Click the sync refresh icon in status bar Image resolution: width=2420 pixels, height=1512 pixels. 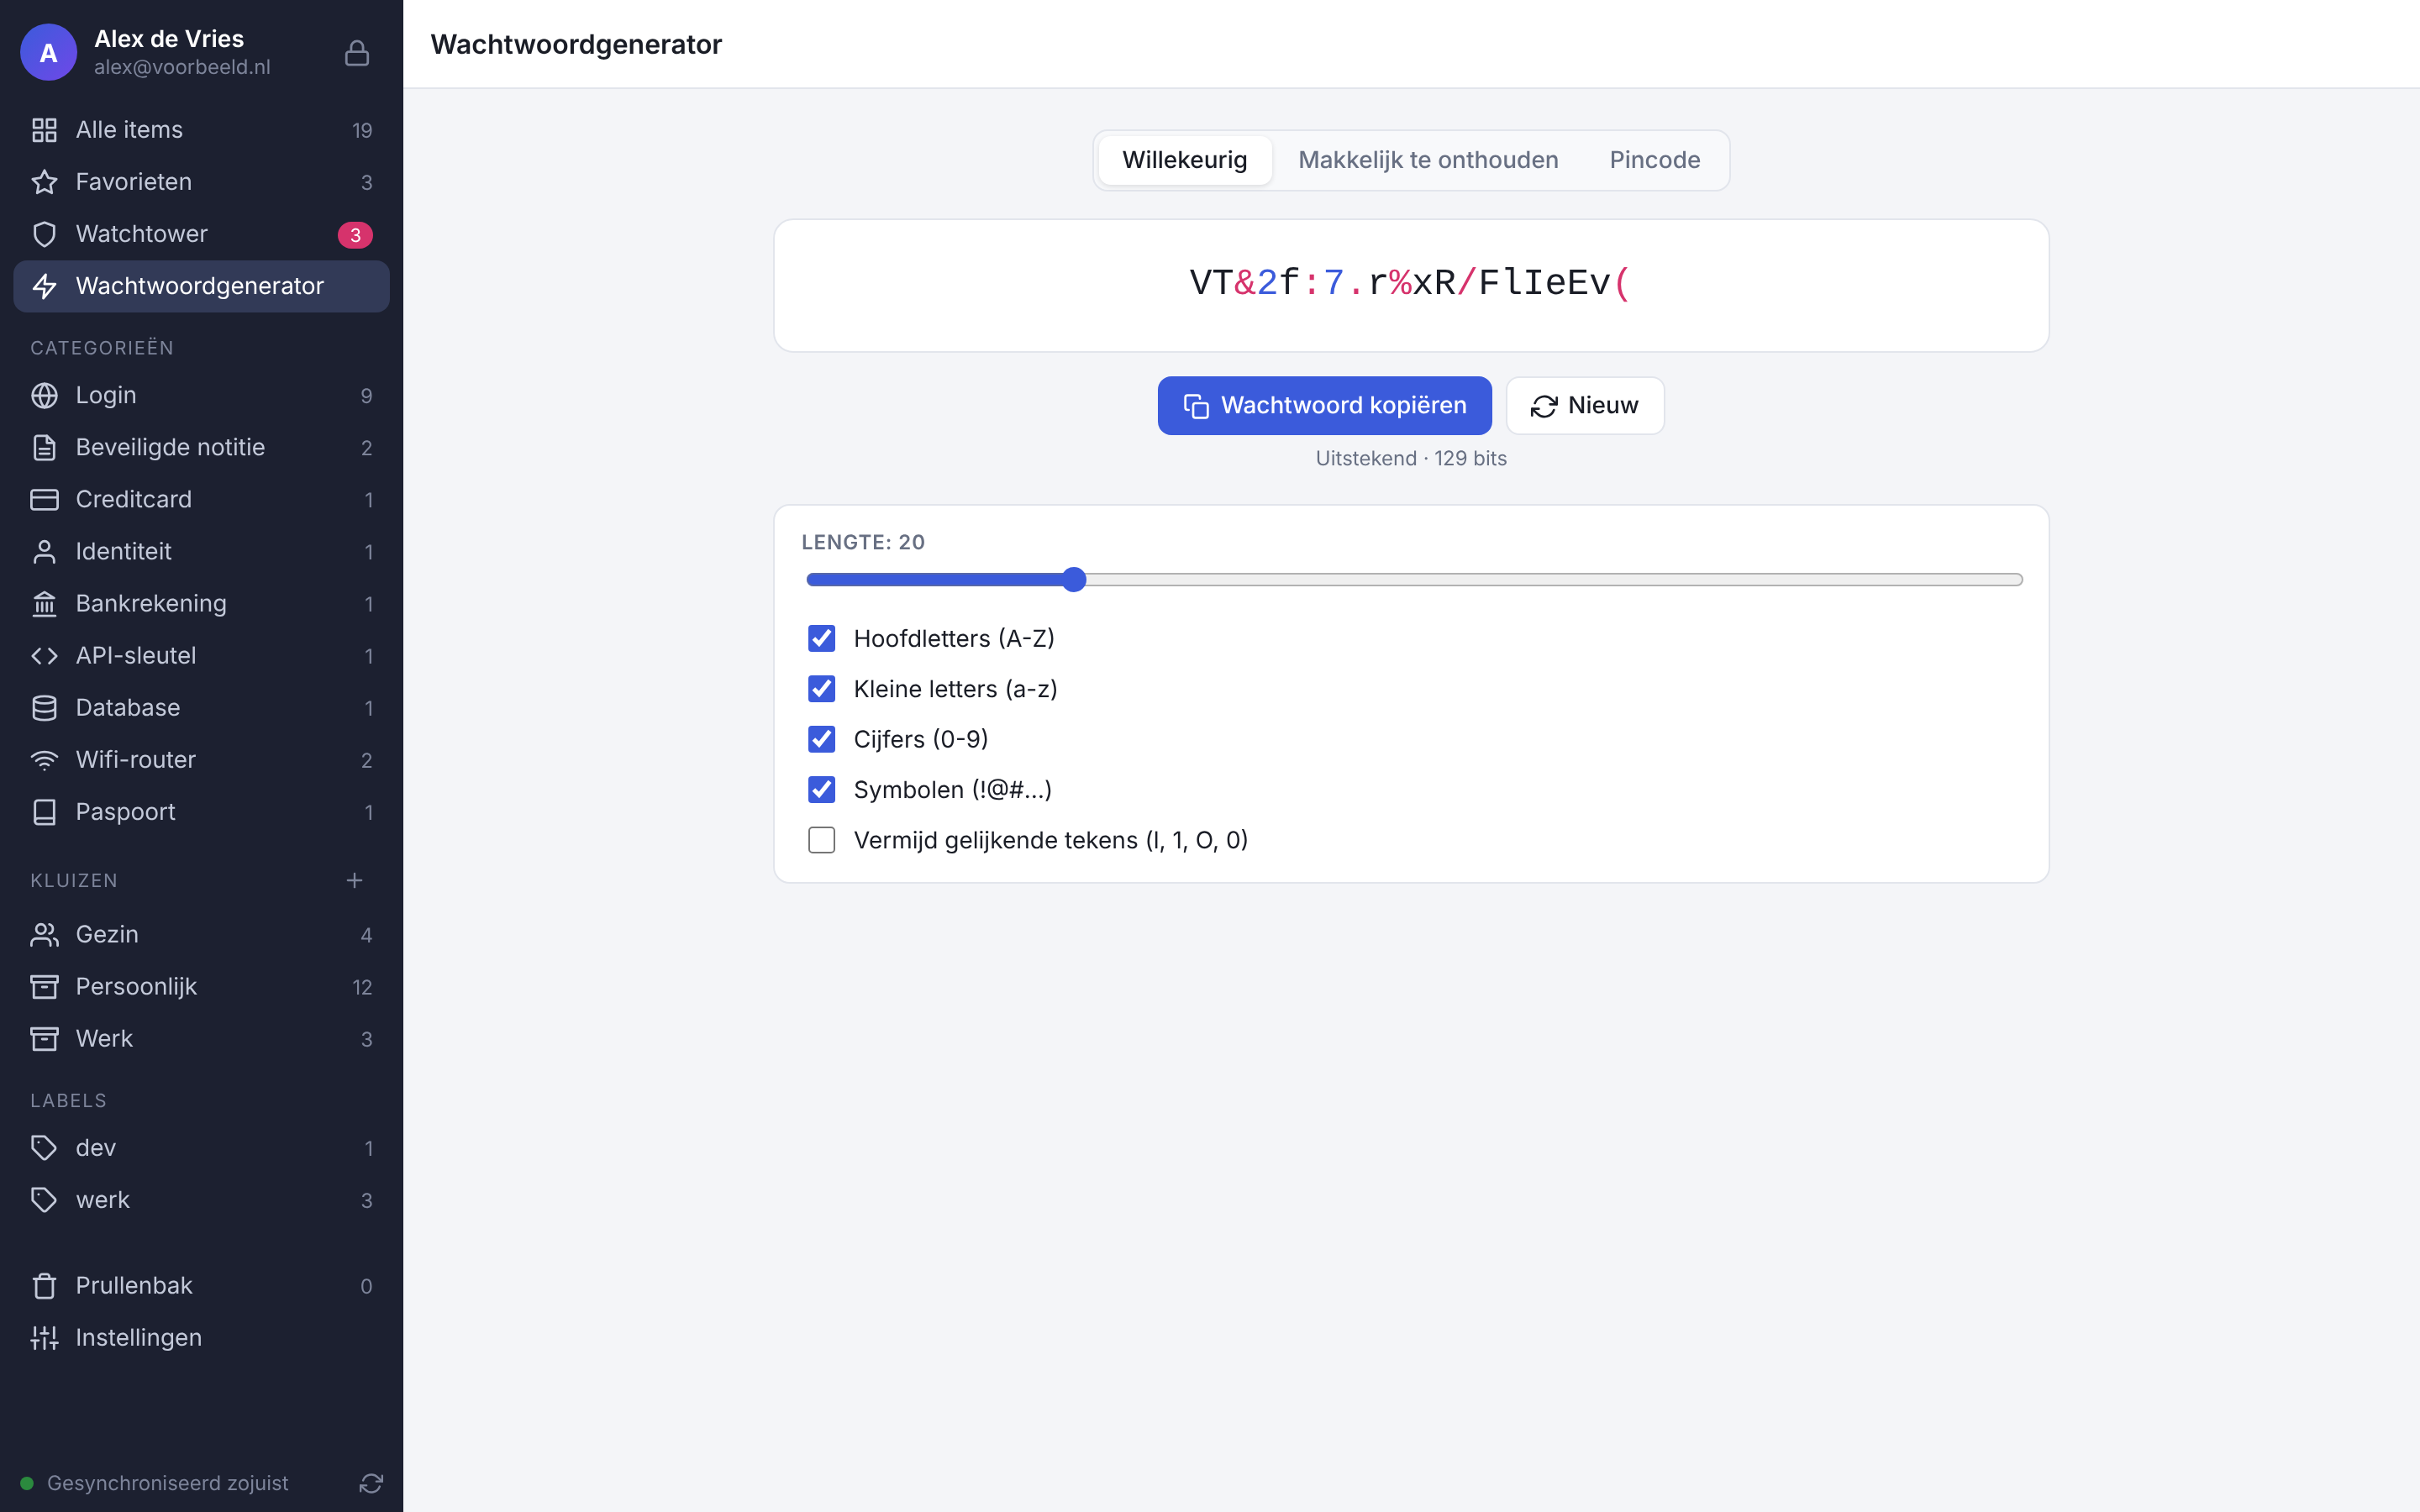(371, 1483)
